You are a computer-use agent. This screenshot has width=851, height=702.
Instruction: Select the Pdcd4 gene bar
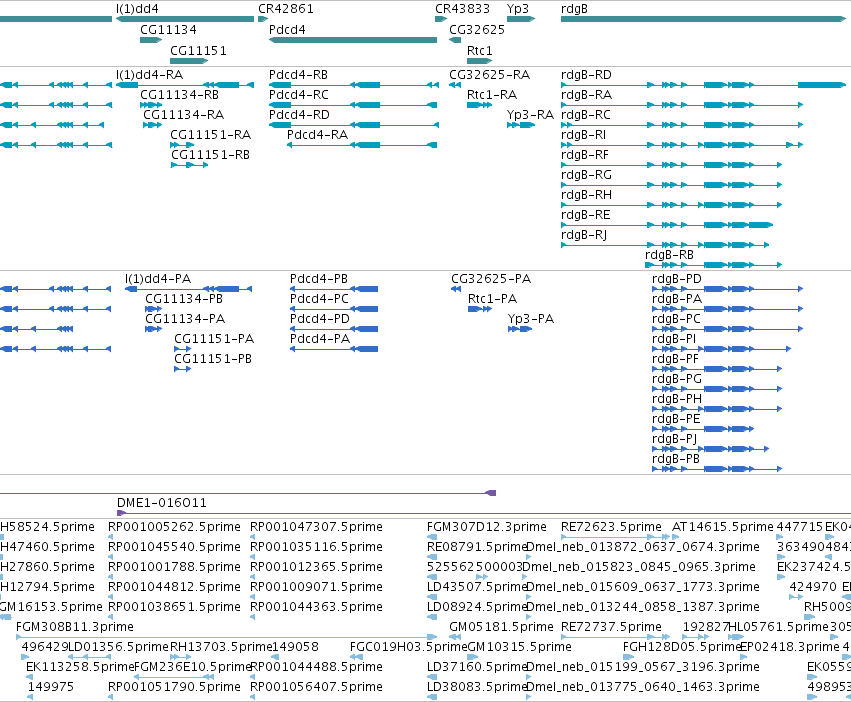[353, 40]
